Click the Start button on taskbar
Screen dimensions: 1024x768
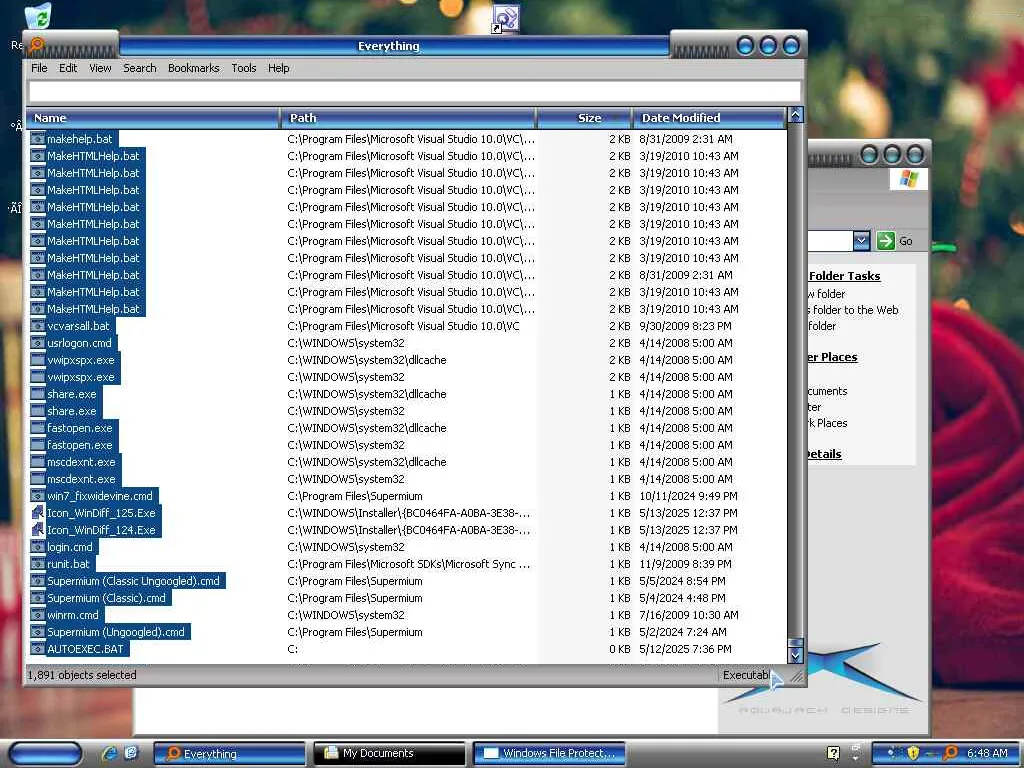(x=46, y=754)
